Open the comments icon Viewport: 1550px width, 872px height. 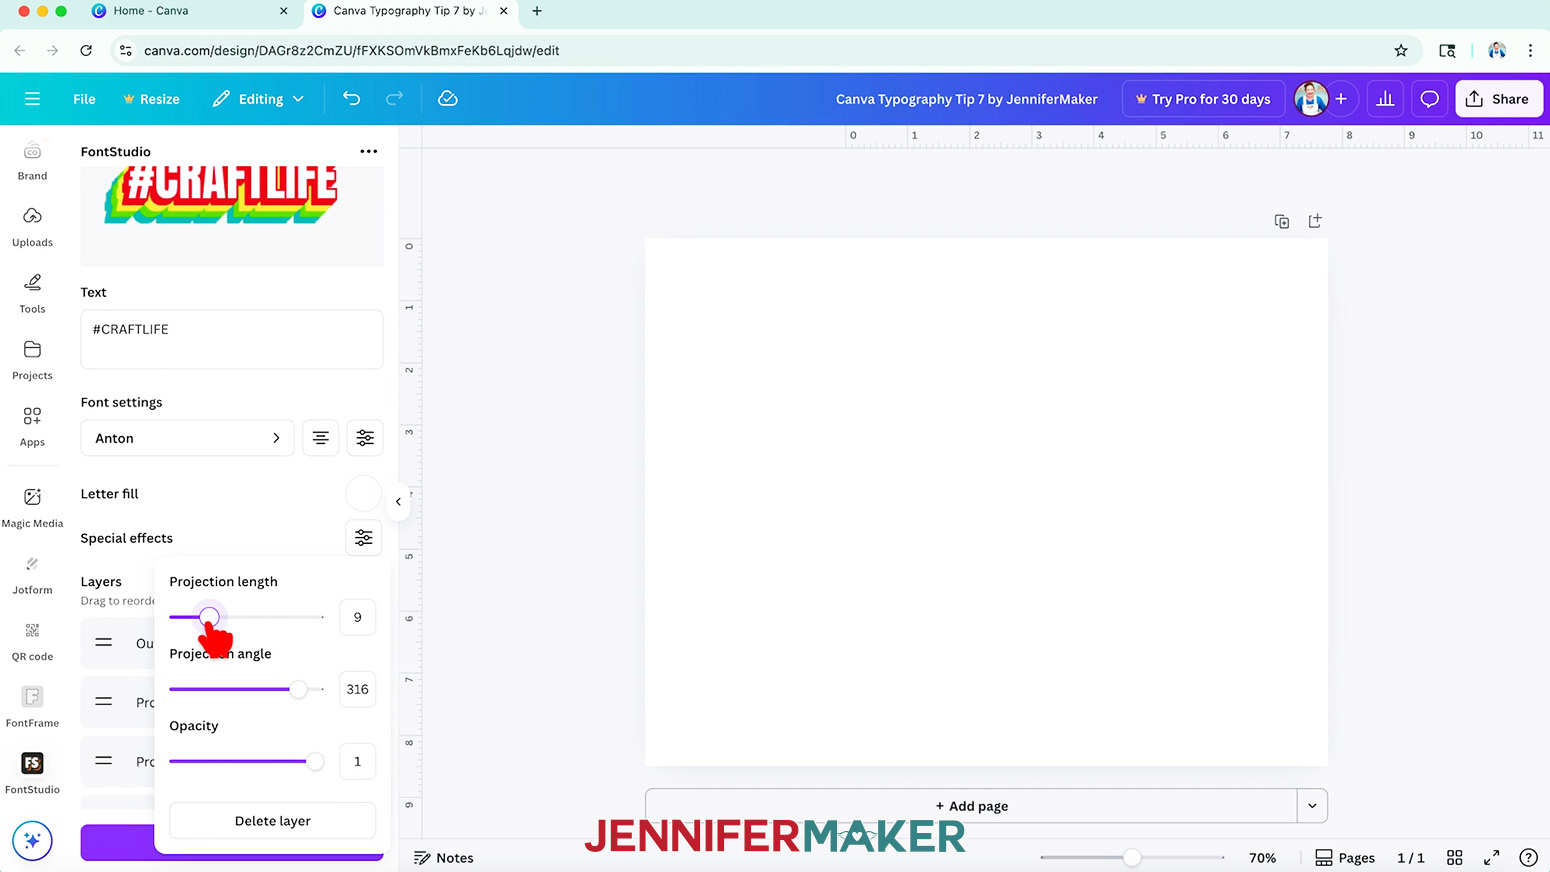pyautogui.click(x=1429, y=99)
